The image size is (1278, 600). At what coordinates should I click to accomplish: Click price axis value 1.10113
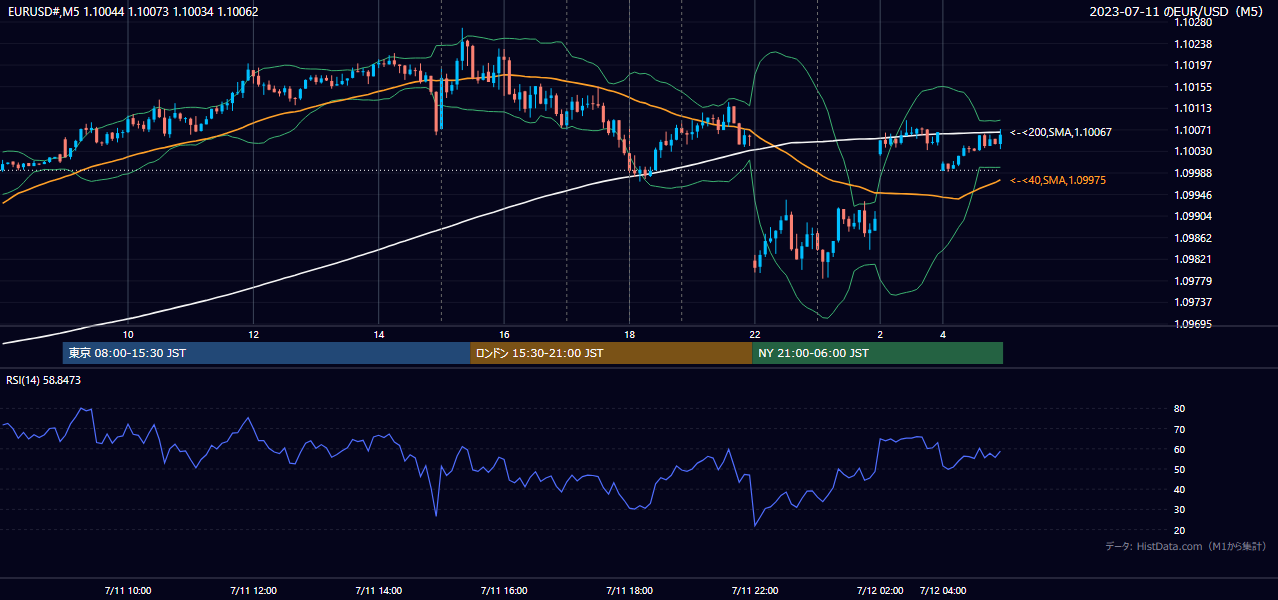tap(1193, 108)
